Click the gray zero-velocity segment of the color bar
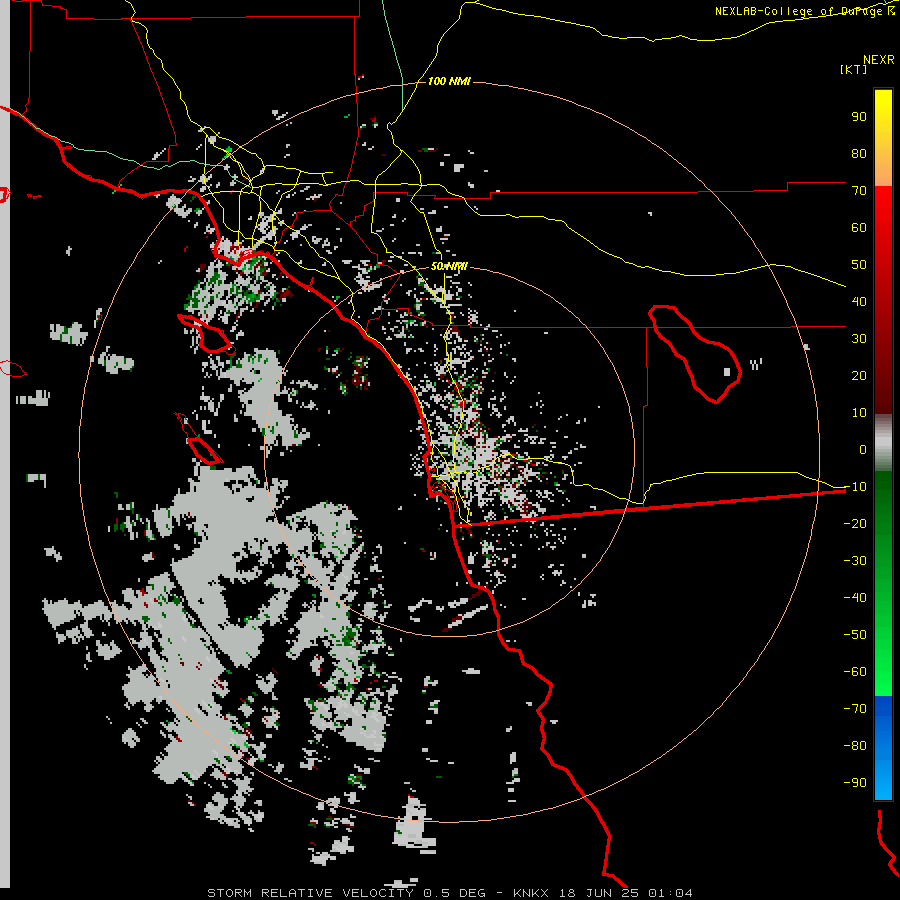Image resolution: width=900 pixels, height=900 pixels. [883, 443]
